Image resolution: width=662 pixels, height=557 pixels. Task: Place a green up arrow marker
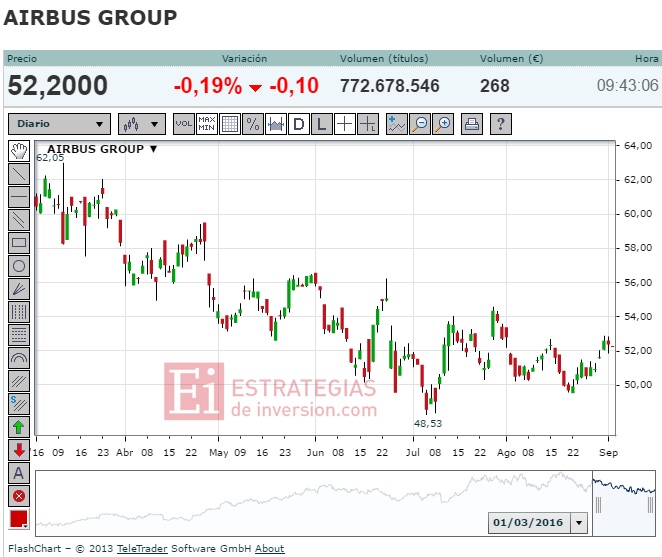[x=19, y=427]
